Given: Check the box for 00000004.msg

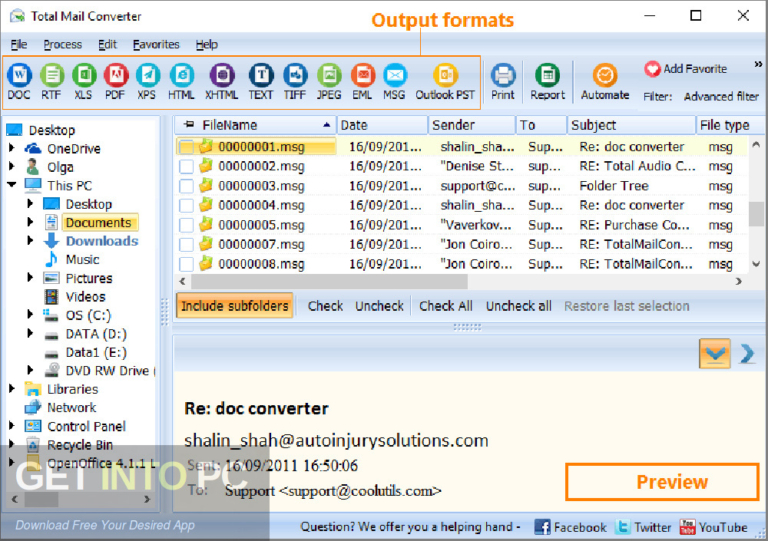Looking at the screenshot, I should 186,205.
